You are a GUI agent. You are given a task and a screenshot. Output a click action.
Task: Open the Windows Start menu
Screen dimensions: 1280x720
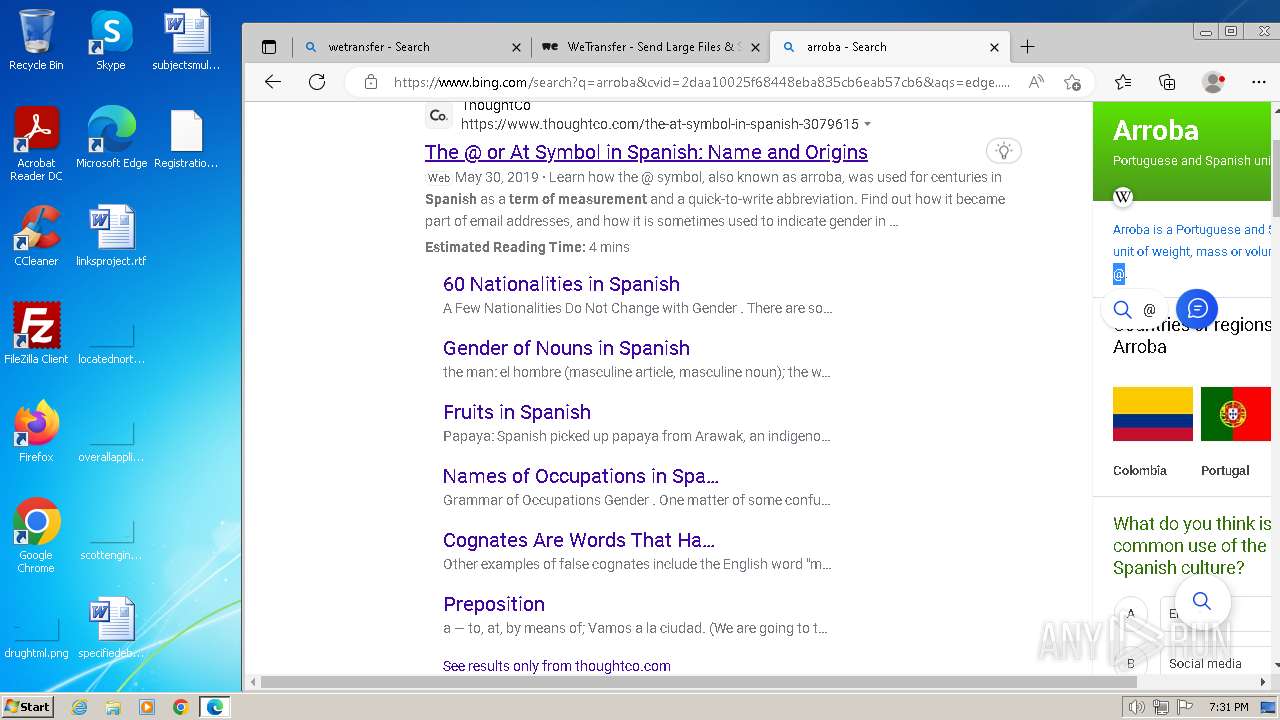[x=28, y=706]
